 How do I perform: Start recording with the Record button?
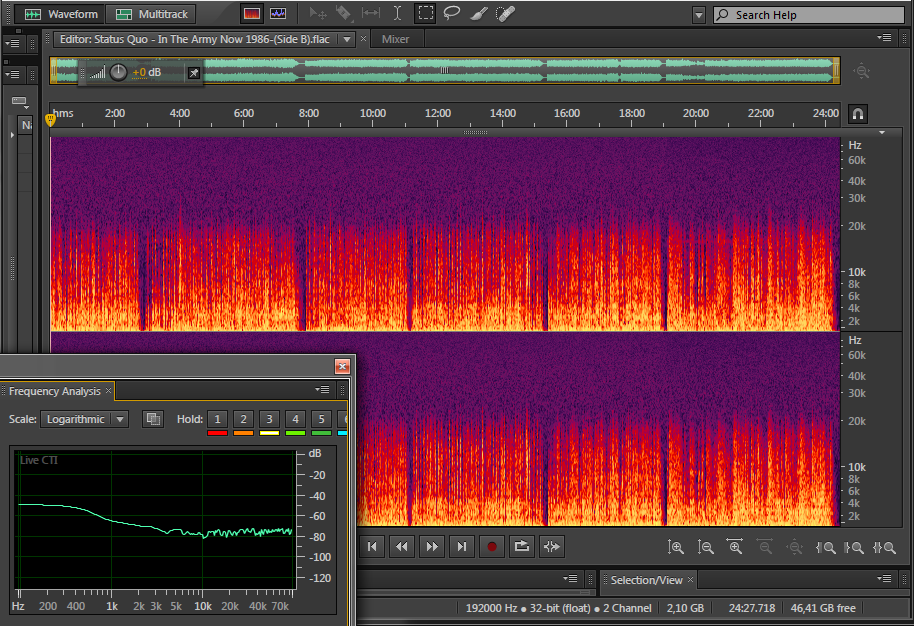[491, 547]
